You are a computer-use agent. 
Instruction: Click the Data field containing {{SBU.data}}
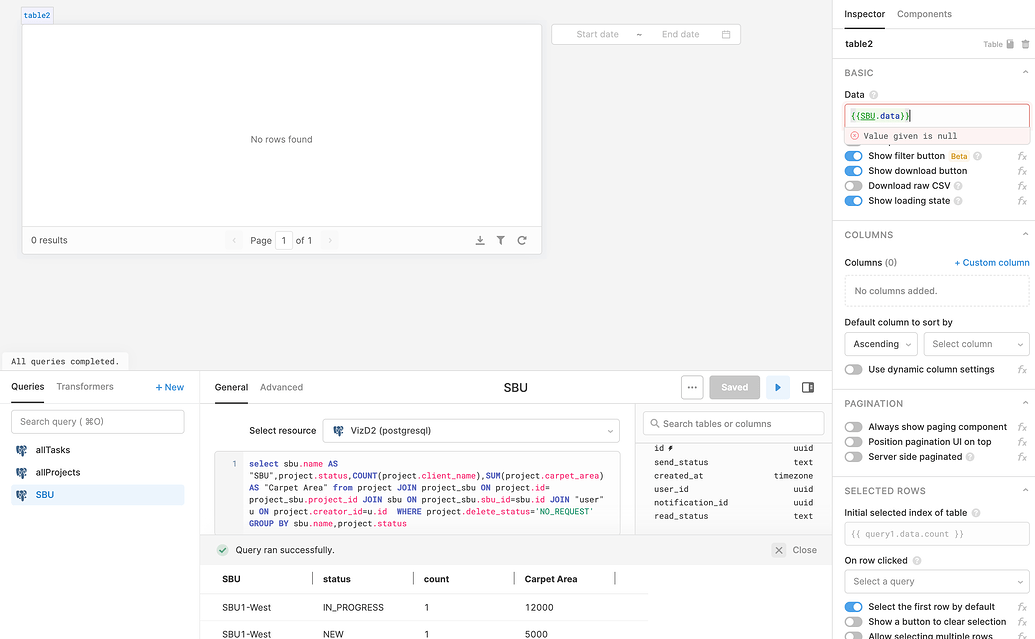coord(937,116)
